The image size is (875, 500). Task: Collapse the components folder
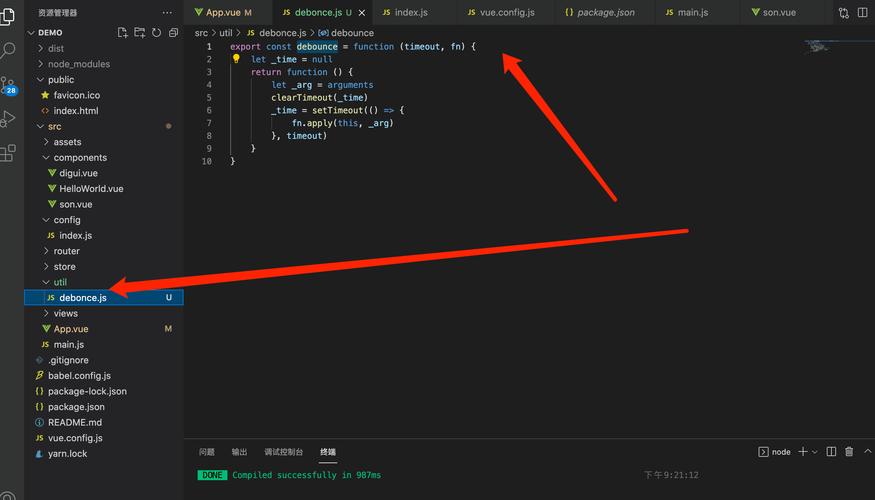point(80,157)
